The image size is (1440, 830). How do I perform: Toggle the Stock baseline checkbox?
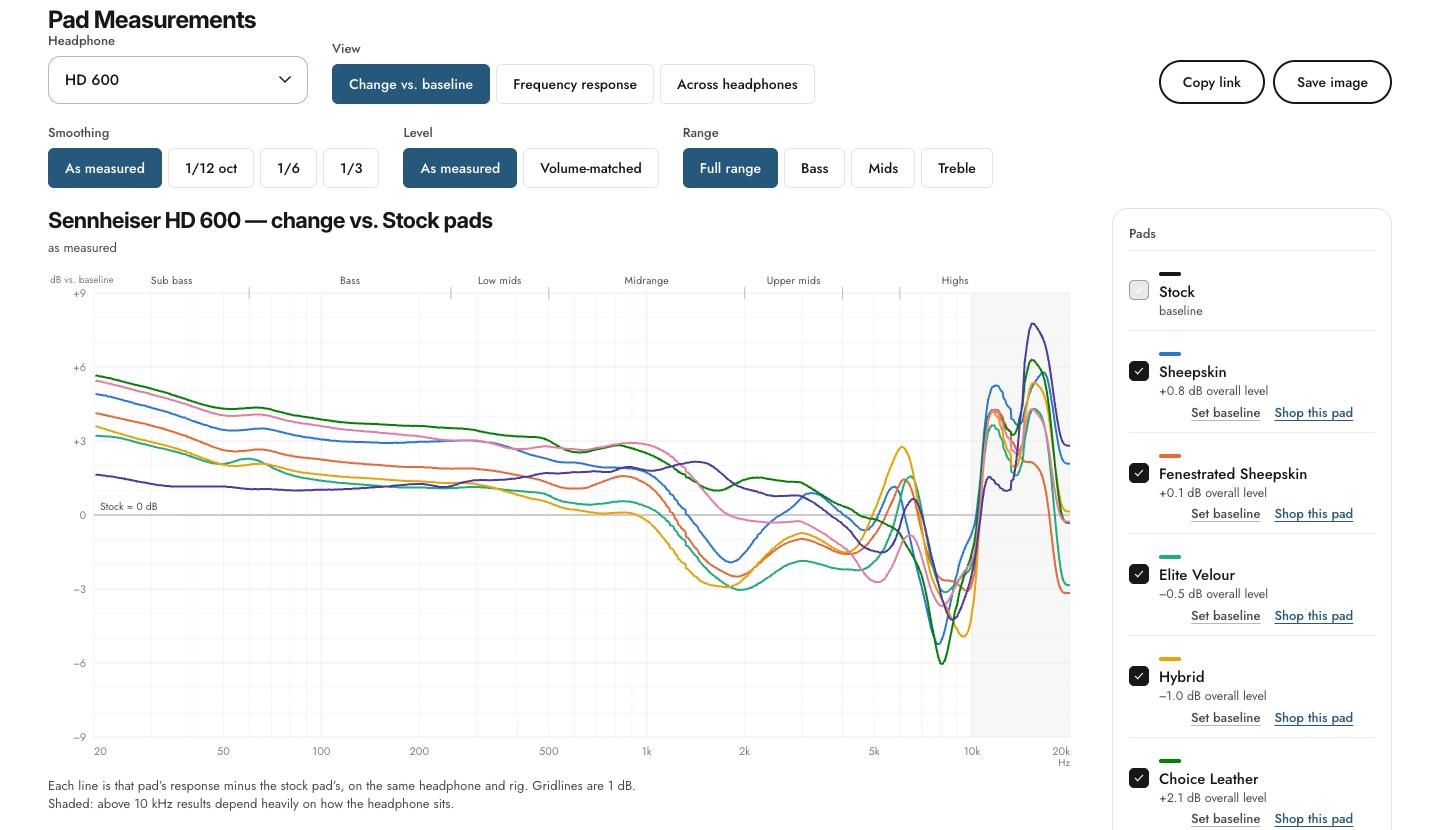1139,290
